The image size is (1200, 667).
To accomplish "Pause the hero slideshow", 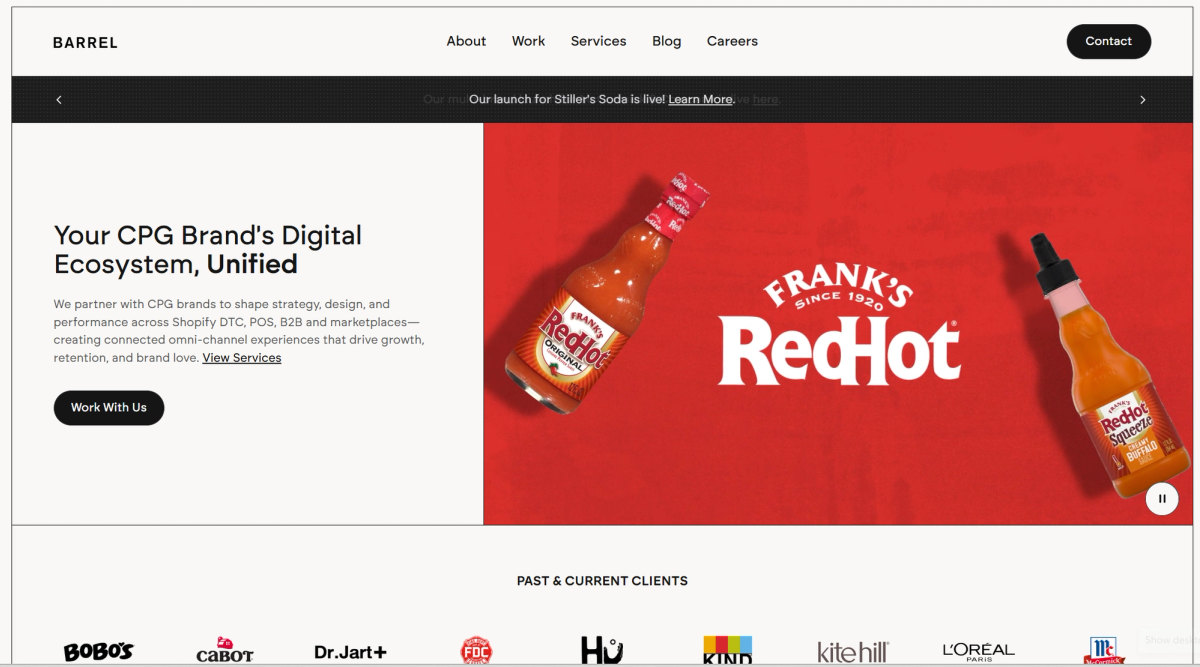I will [x=1162, y=498].
